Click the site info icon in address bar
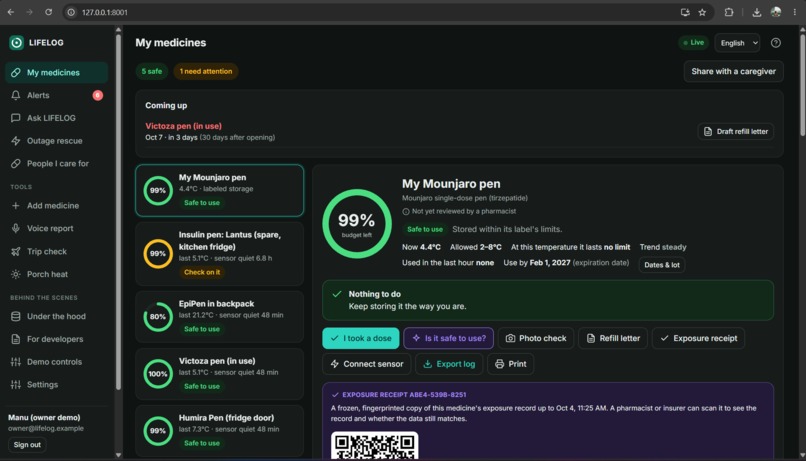 click(71, 12)
